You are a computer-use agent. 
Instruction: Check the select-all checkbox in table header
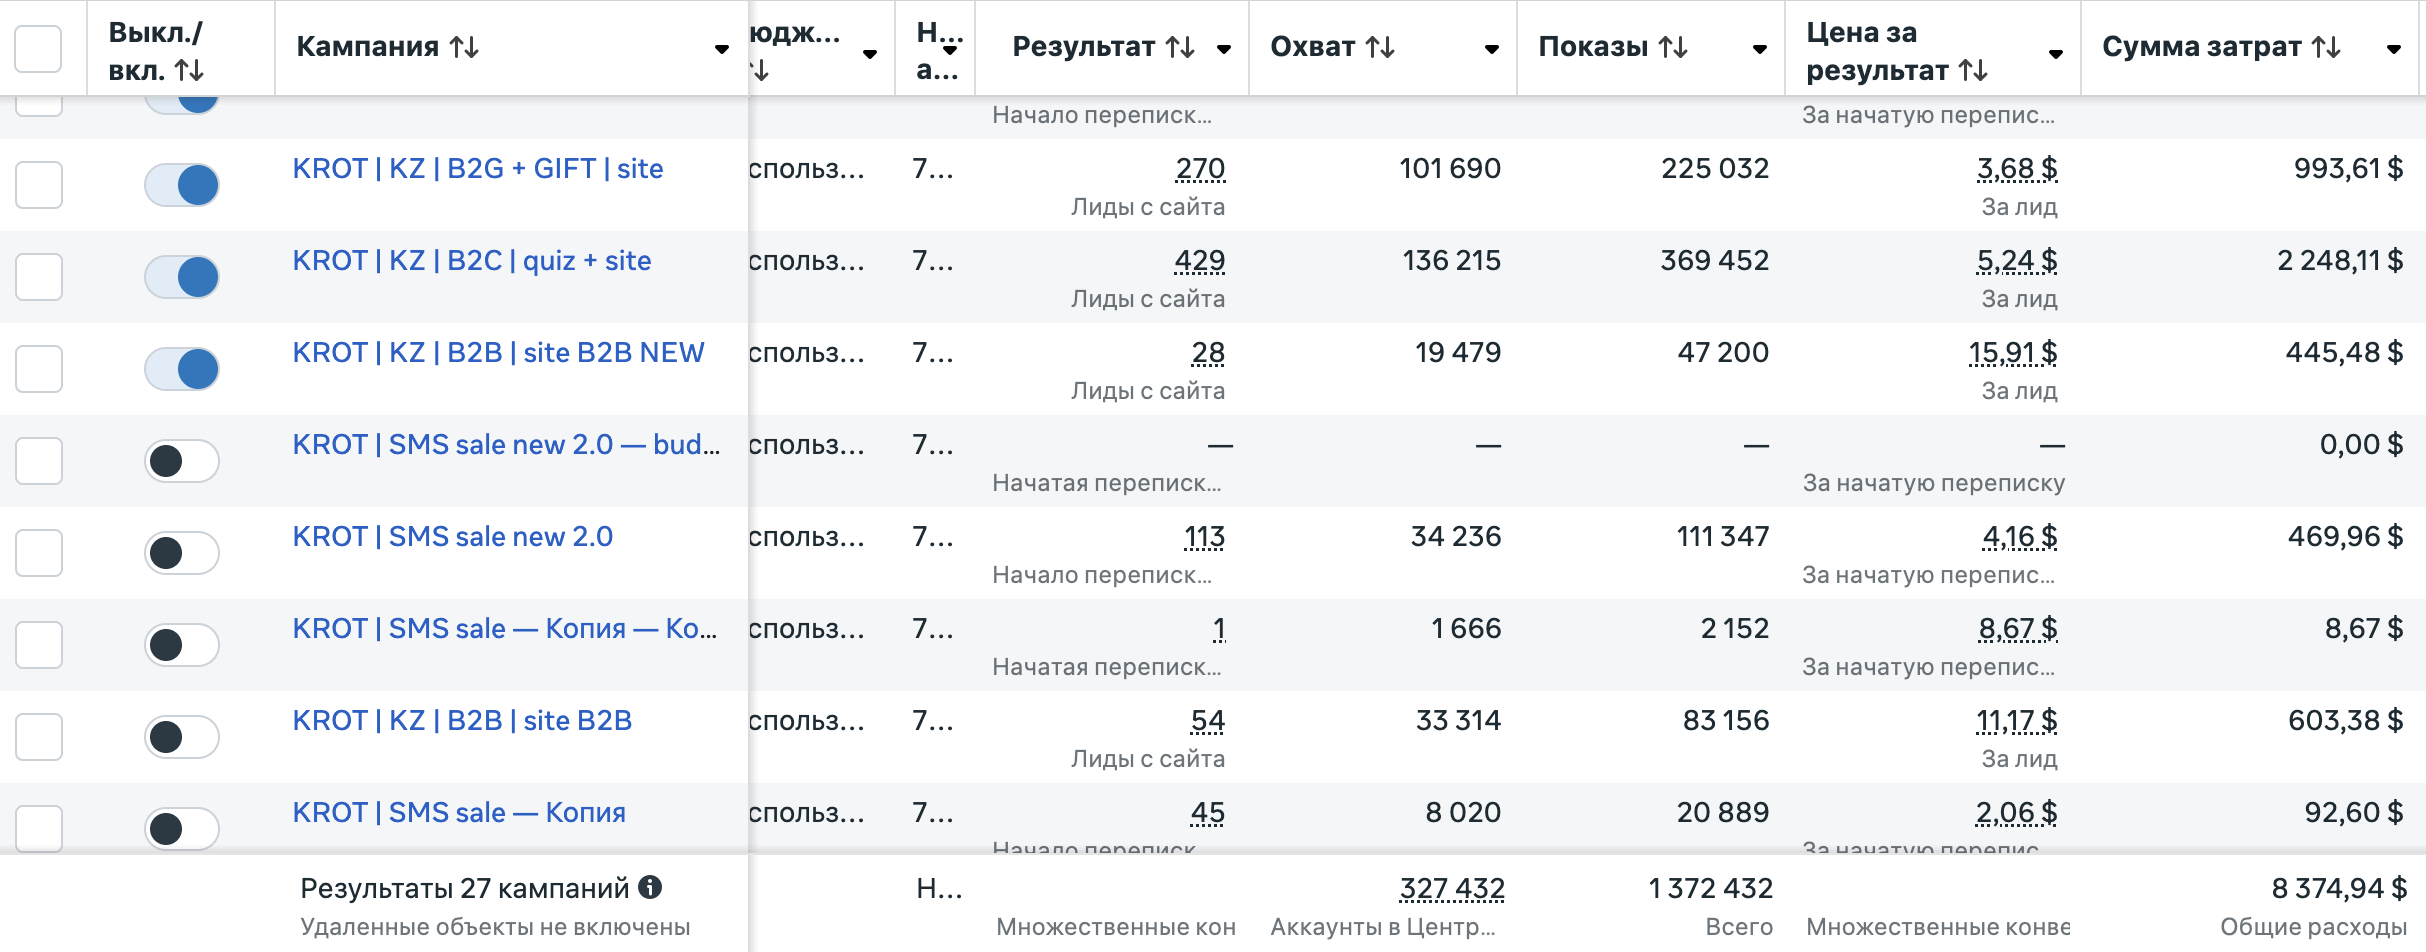click(39, 48)
